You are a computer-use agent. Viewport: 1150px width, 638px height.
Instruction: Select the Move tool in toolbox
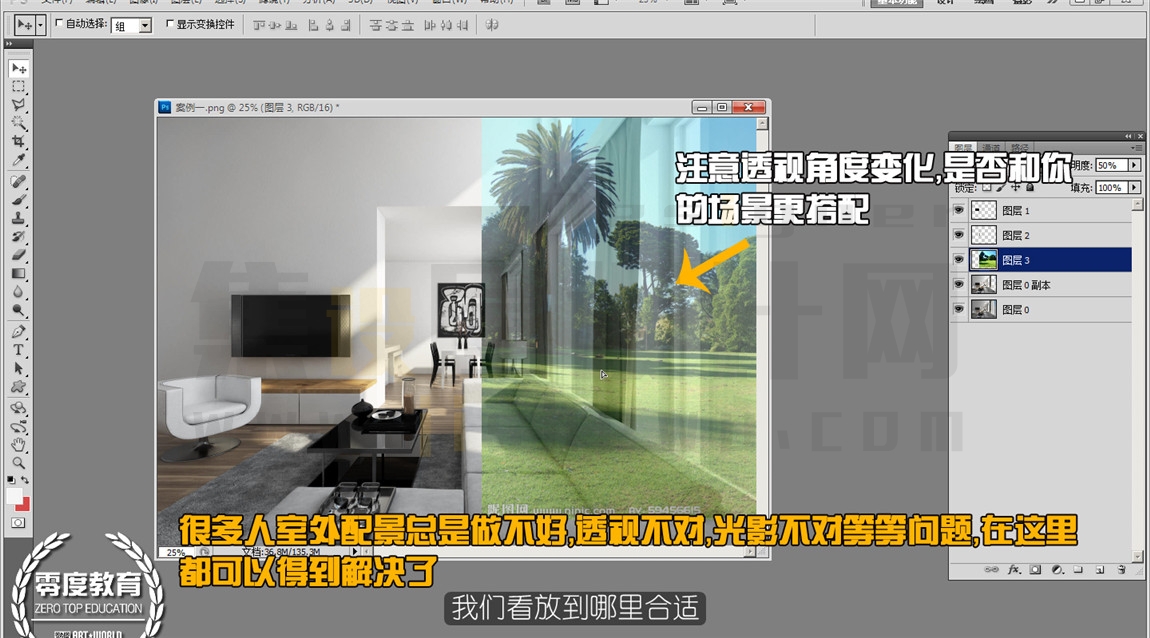coord(18,68)
